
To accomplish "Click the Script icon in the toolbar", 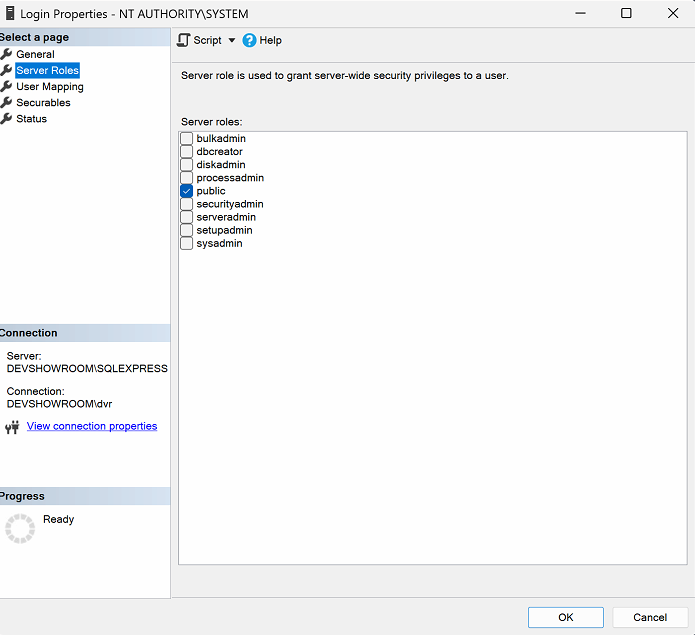I will pos(184,40).
